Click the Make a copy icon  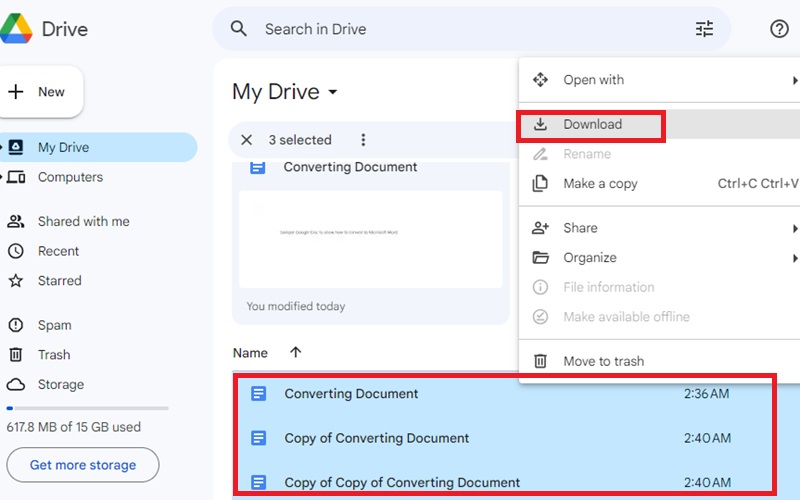(x=540, y=183)
